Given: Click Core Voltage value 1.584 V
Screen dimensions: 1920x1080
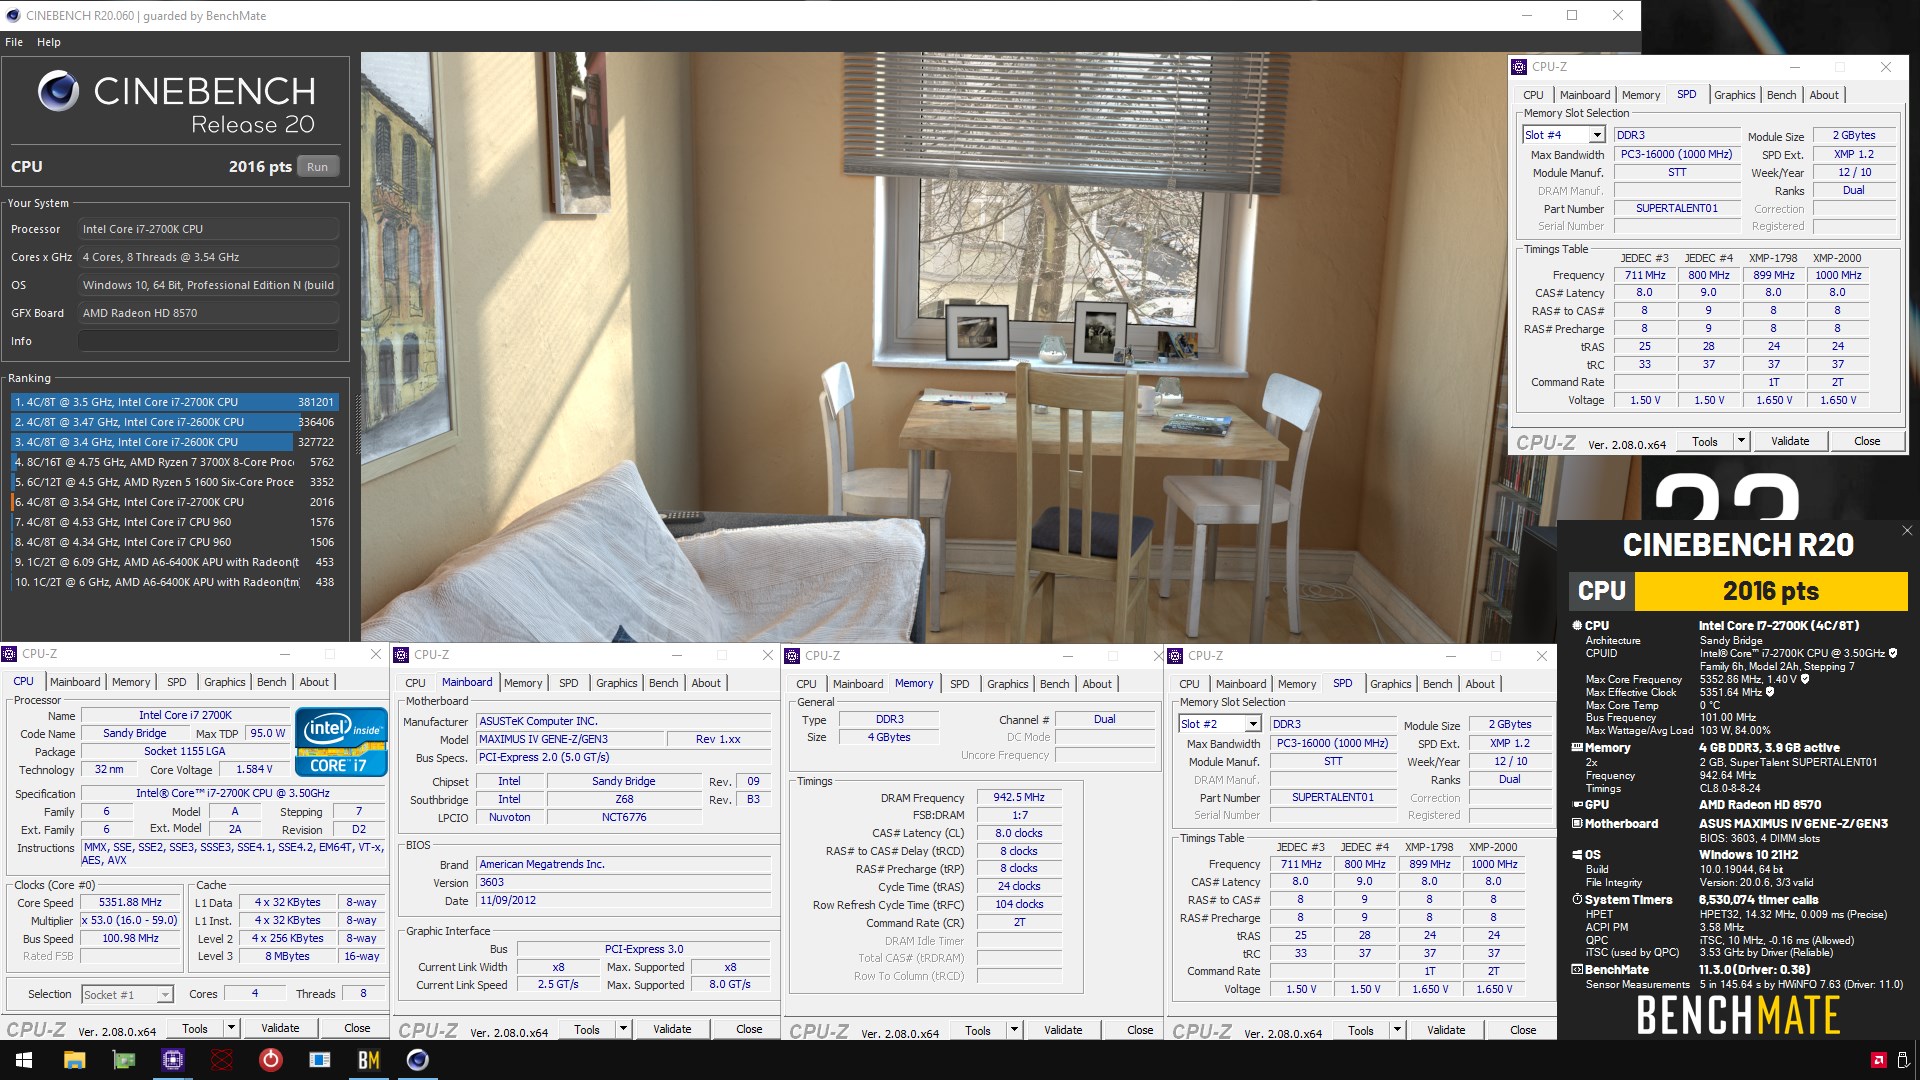Looking at the screenshot, I should pyautogui.click(x=255, y=770).
